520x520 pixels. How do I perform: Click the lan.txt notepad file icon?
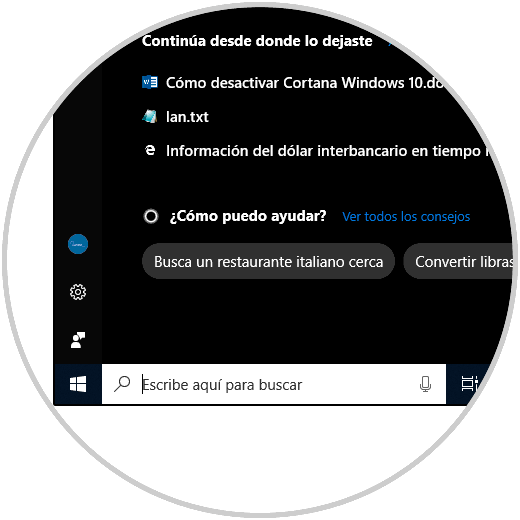(x=149, y=117)
